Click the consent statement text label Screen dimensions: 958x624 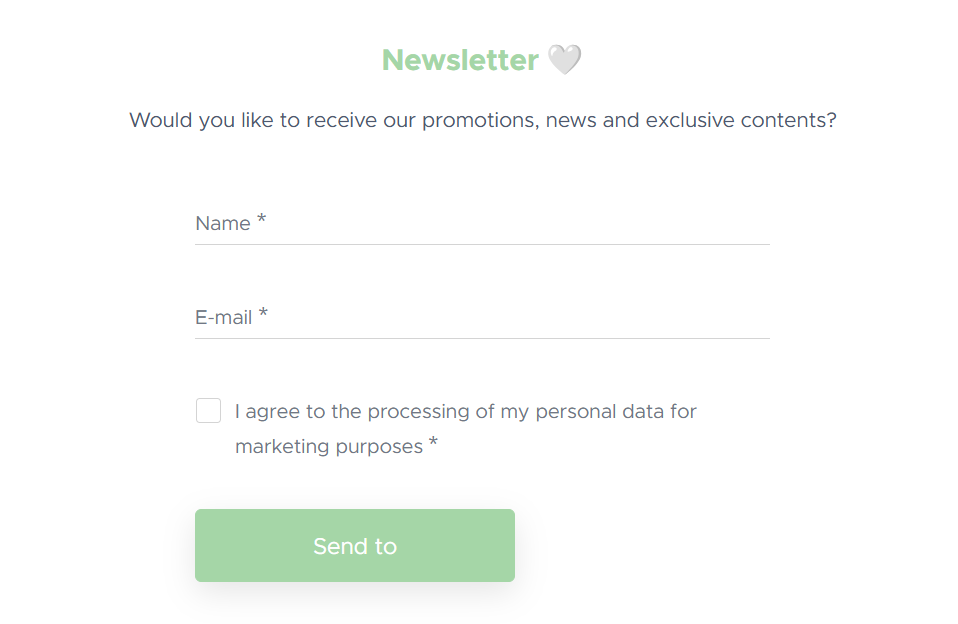(465, 411)
